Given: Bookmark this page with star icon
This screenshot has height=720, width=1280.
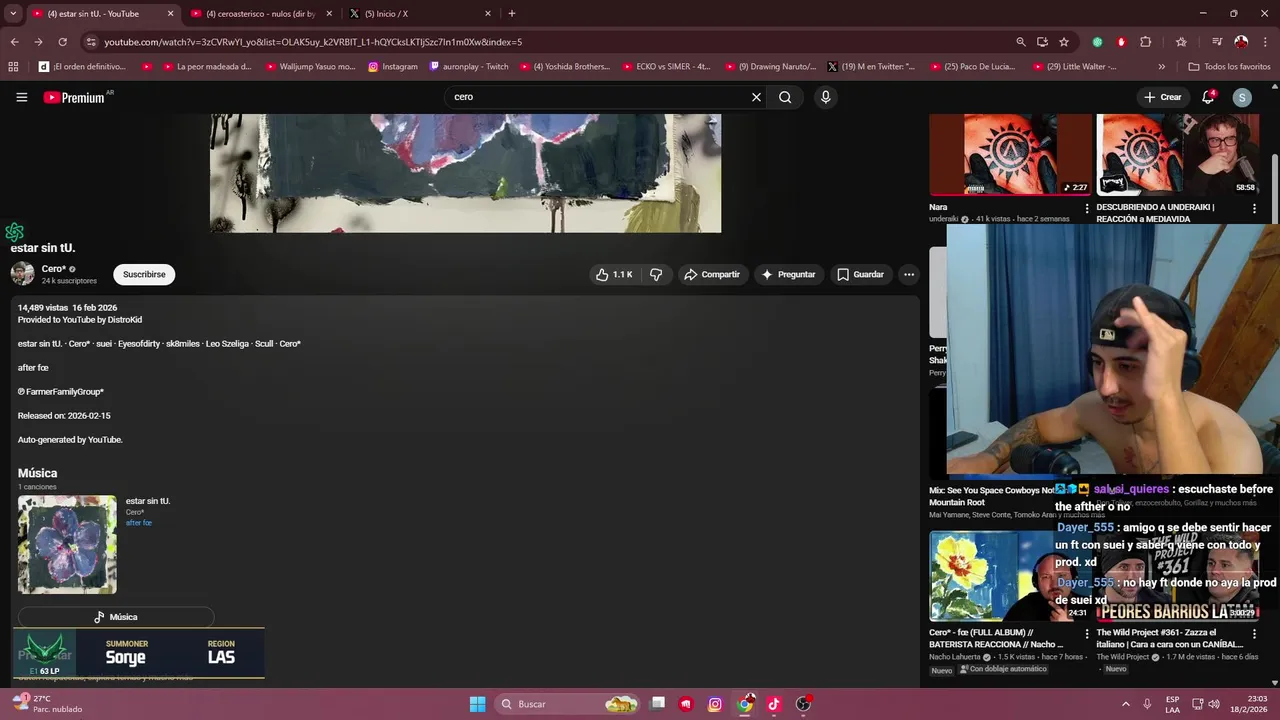Looking at the screenshot, I should (1064, 42).
